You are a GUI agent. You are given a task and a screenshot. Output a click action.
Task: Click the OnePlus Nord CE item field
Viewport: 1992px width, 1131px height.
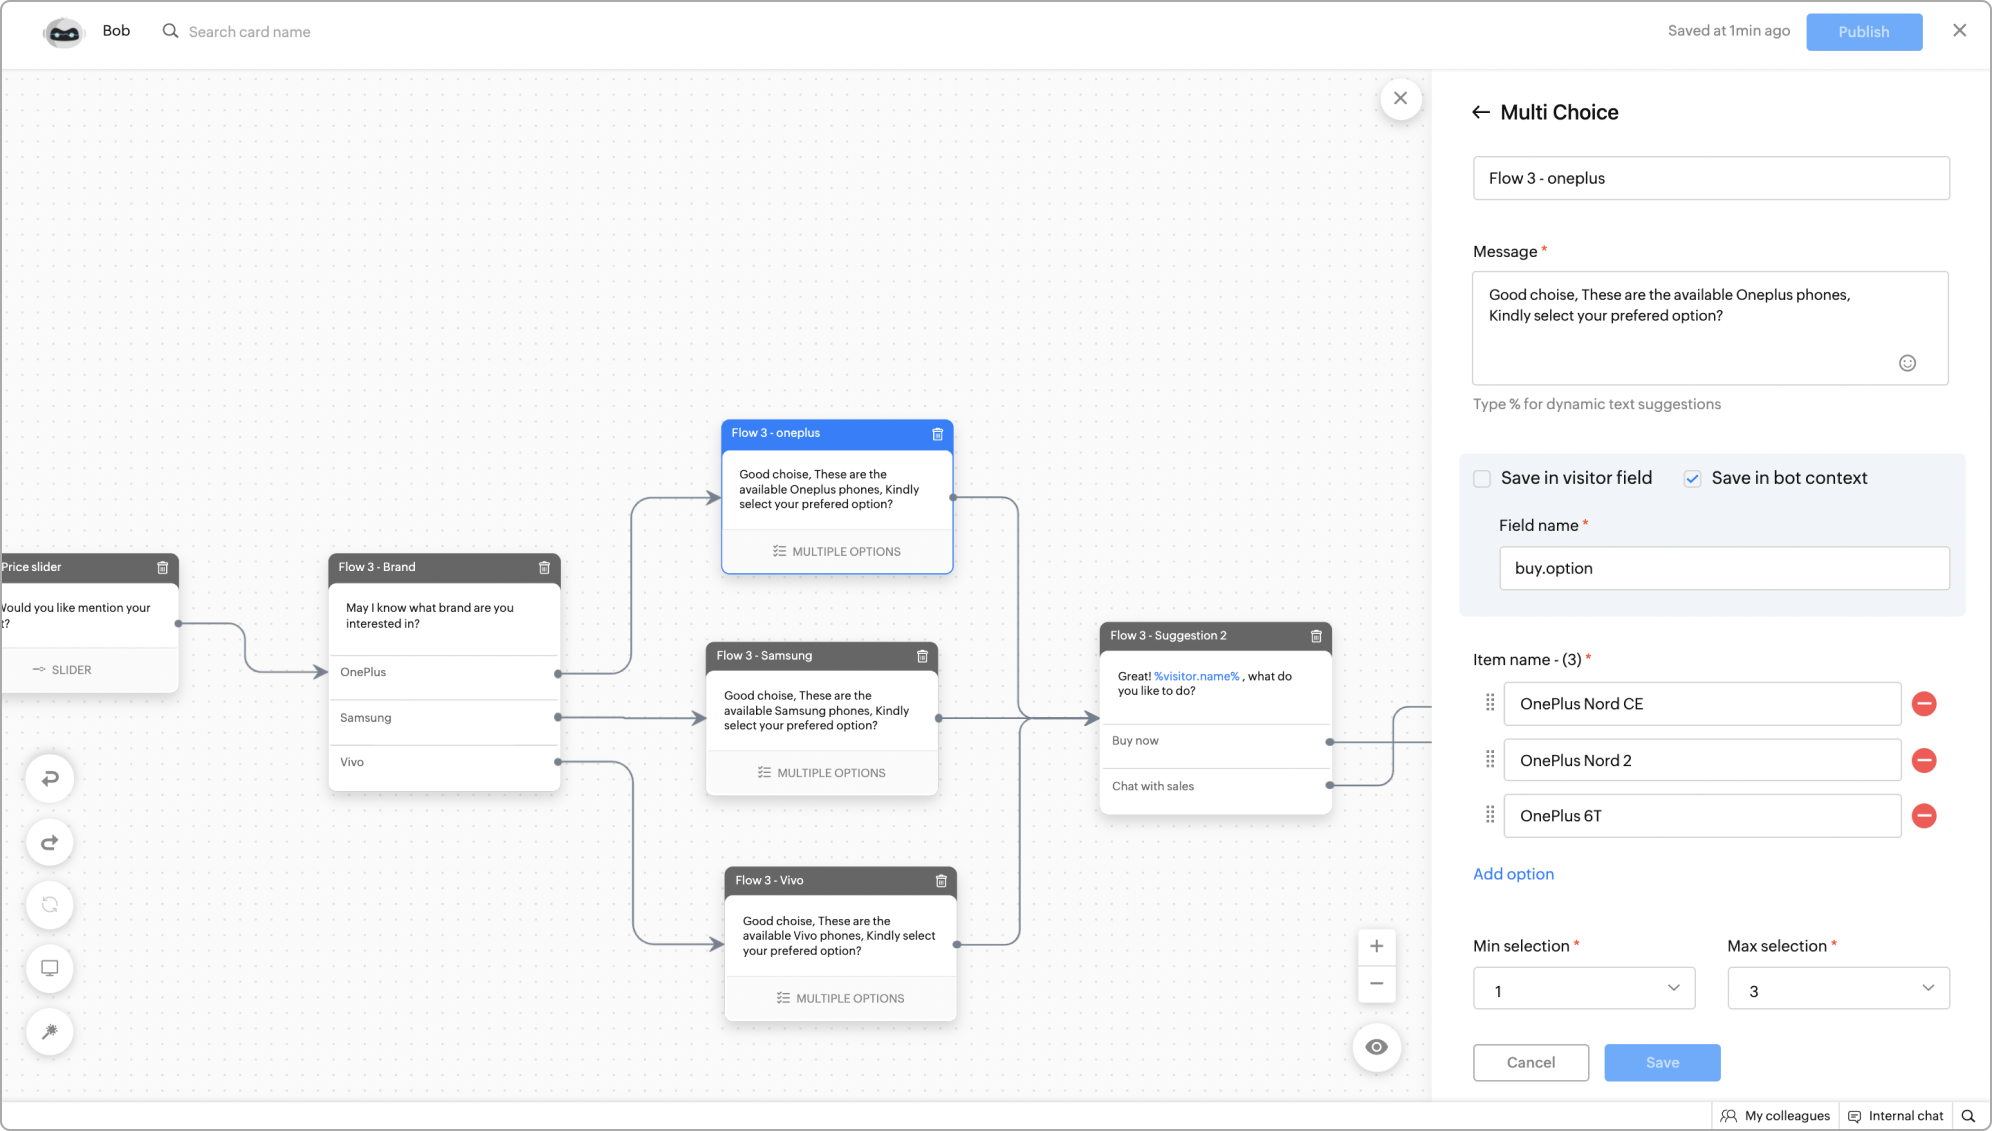point(1702,704)
